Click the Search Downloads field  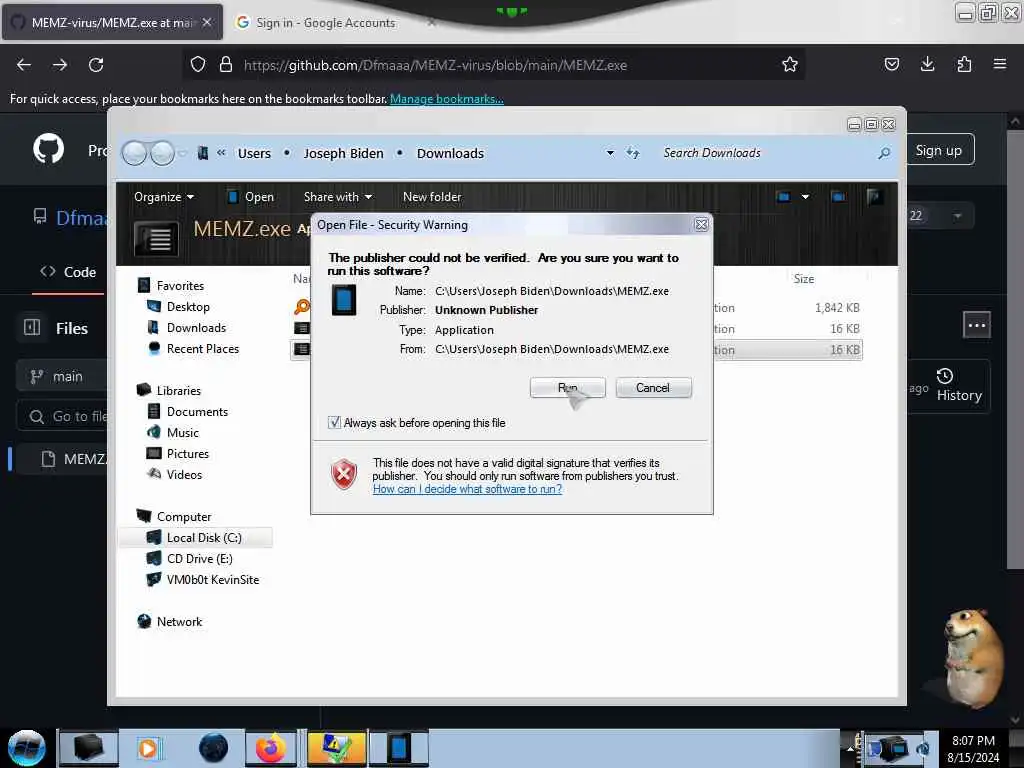coord(764,153)
